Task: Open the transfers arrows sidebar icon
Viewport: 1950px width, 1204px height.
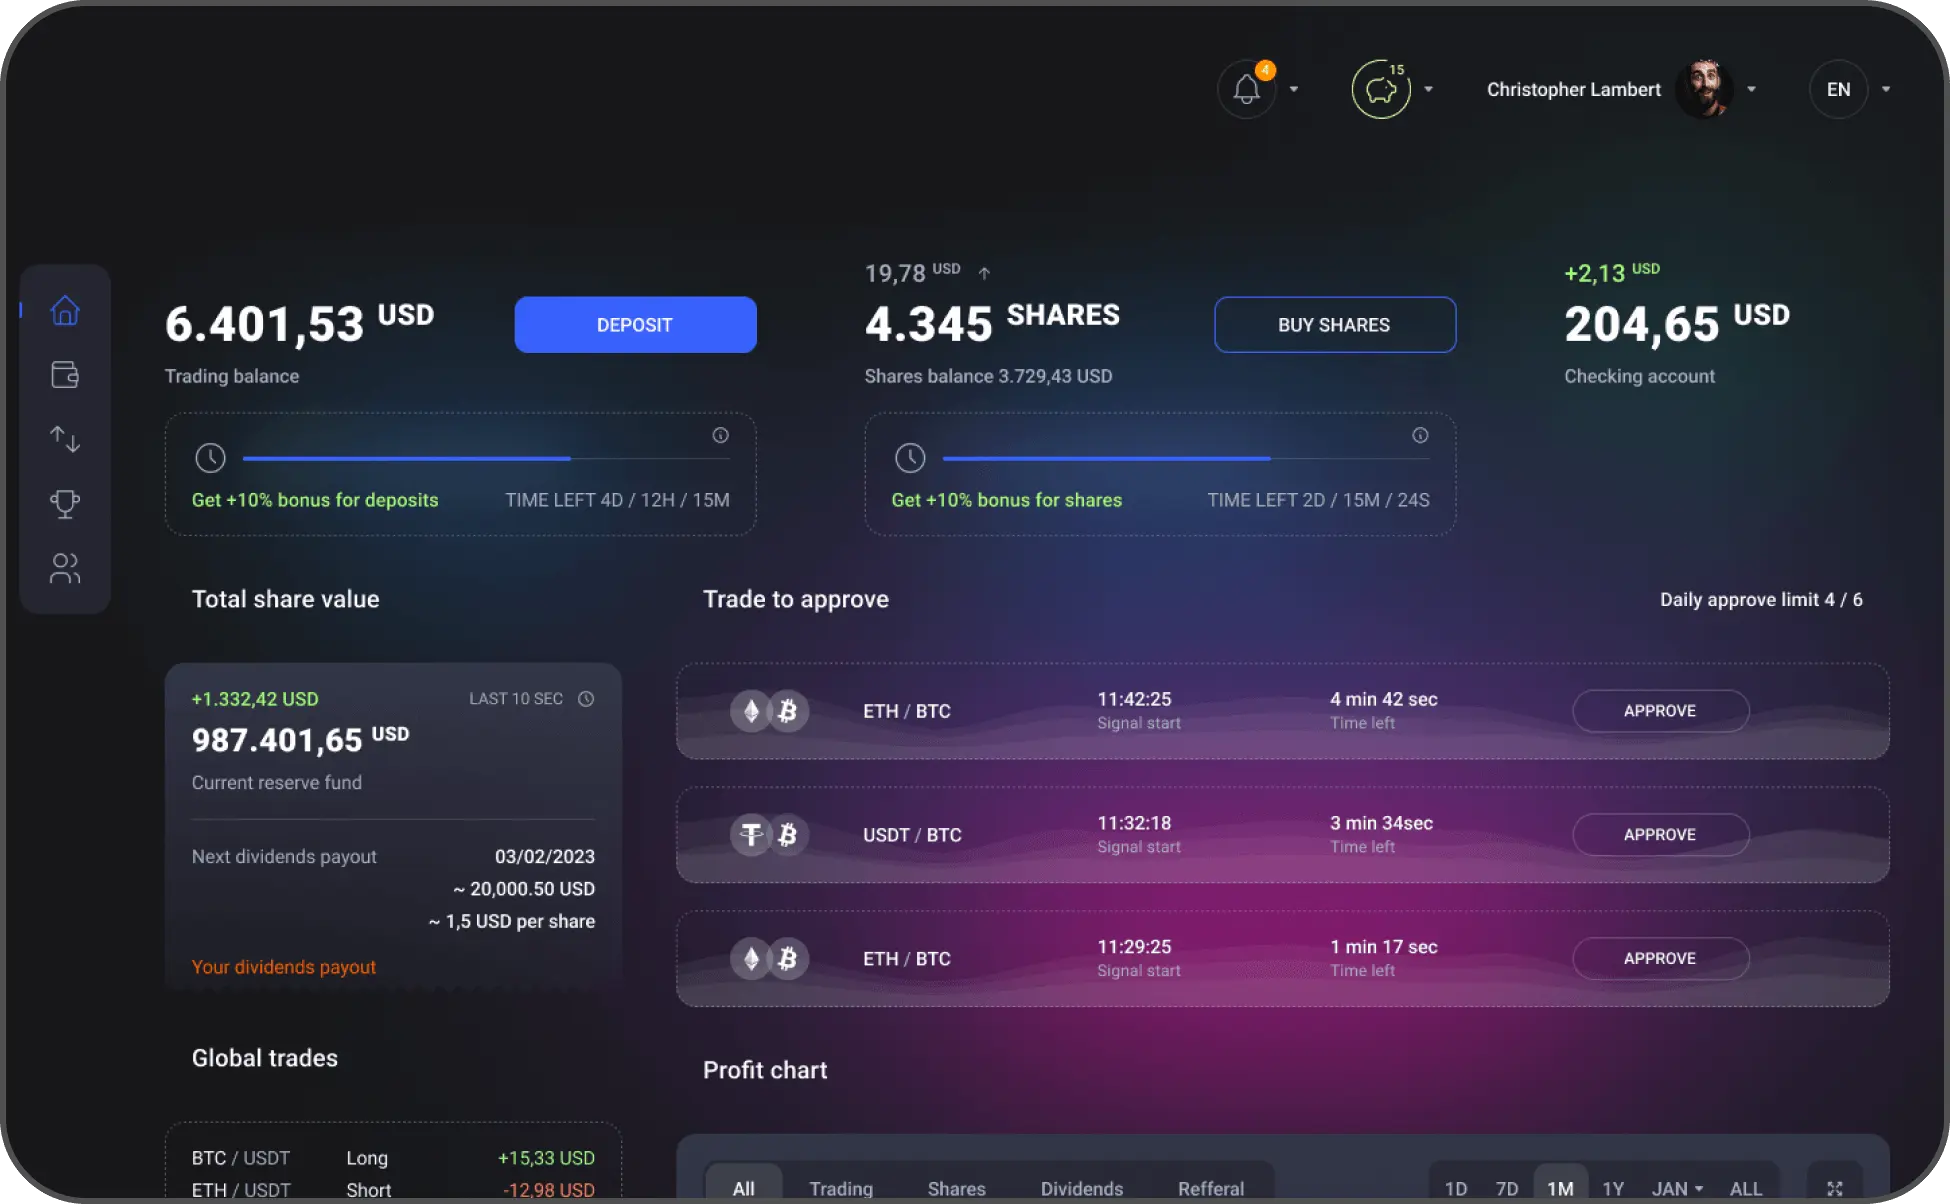Action: 65,439
